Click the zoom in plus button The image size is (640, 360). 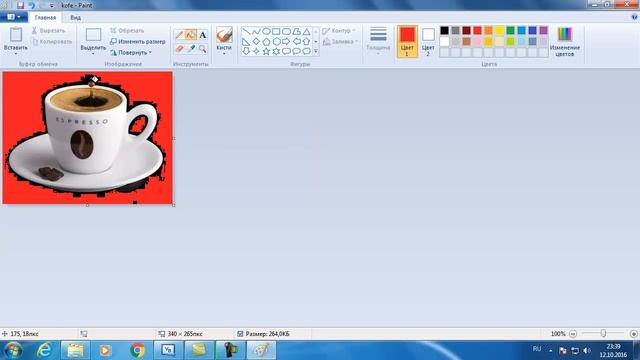tap(633, 334)
